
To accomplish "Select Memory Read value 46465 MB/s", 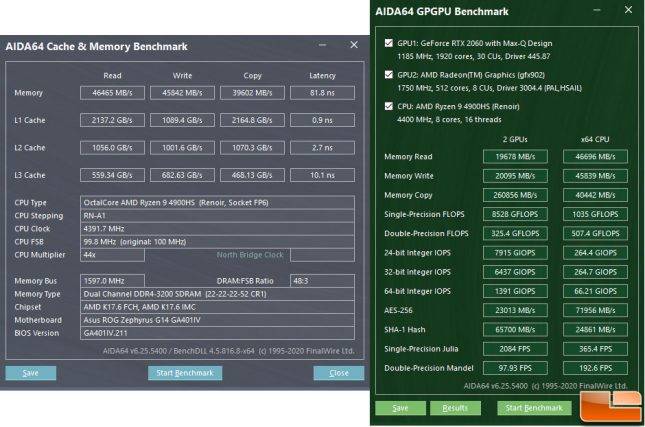I will [x=112, y=93].
